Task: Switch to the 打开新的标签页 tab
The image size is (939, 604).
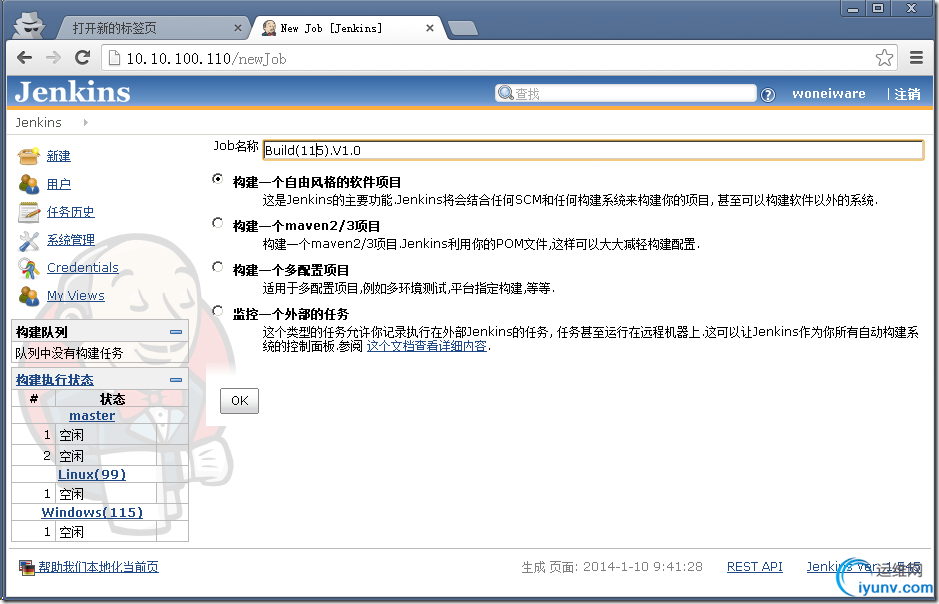Action: pos(153,28)
